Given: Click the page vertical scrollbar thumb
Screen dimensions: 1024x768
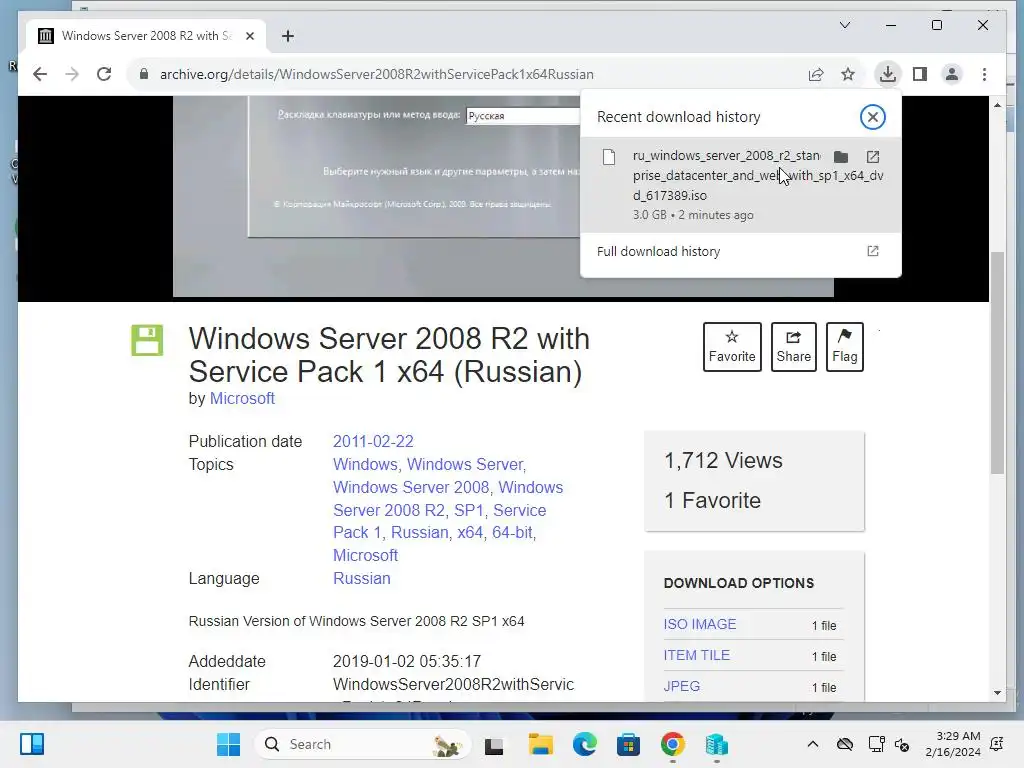Looking at the screenshot, I should pos(997,362).
